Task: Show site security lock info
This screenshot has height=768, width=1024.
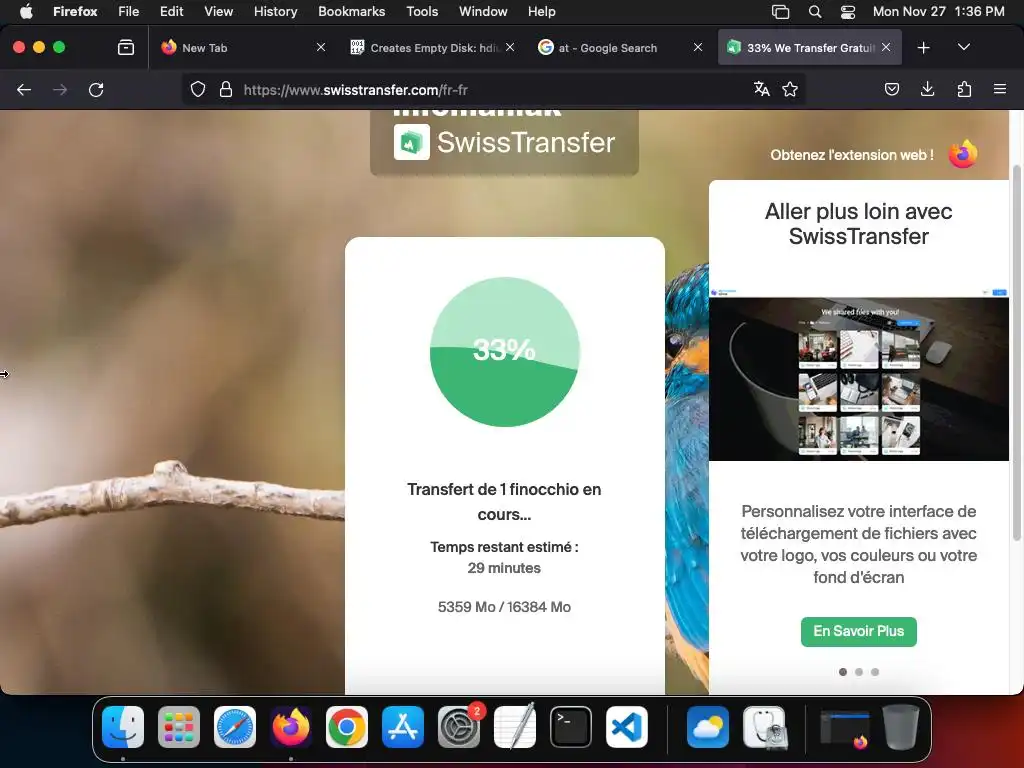Action: (226, 89)
